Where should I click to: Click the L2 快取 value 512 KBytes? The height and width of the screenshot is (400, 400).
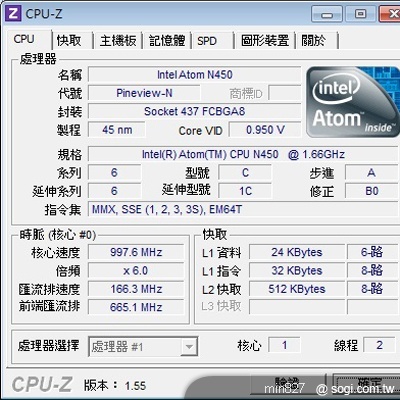[x=297, y=289]
